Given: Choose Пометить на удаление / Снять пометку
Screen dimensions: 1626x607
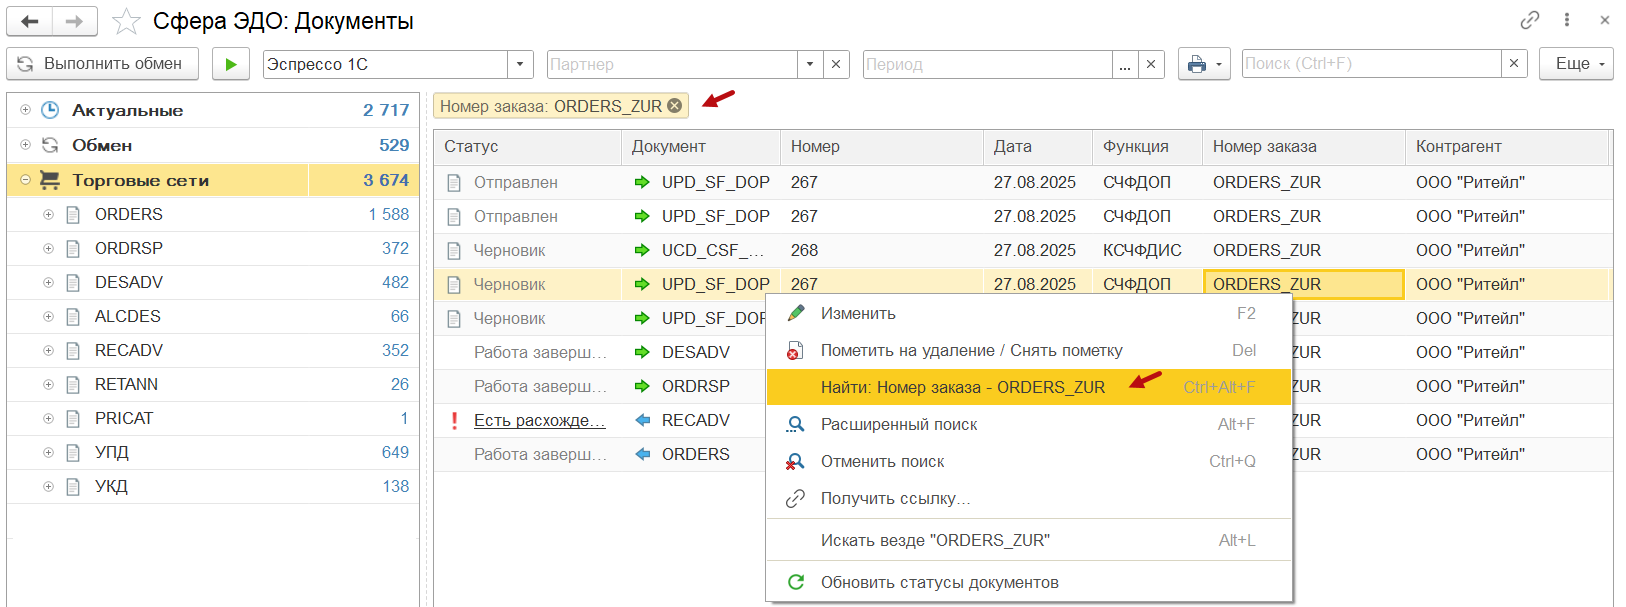Looking at the screenshot, I should (x=1029, y=350).
